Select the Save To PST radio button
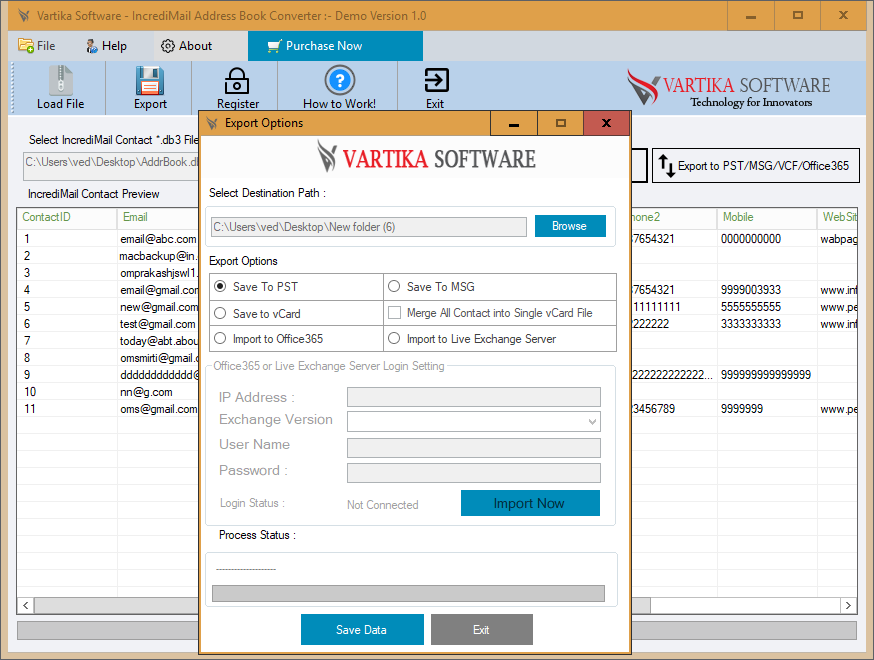Image resolution: width=874 pixels, height=660 pixels. (x=220, y=287)
